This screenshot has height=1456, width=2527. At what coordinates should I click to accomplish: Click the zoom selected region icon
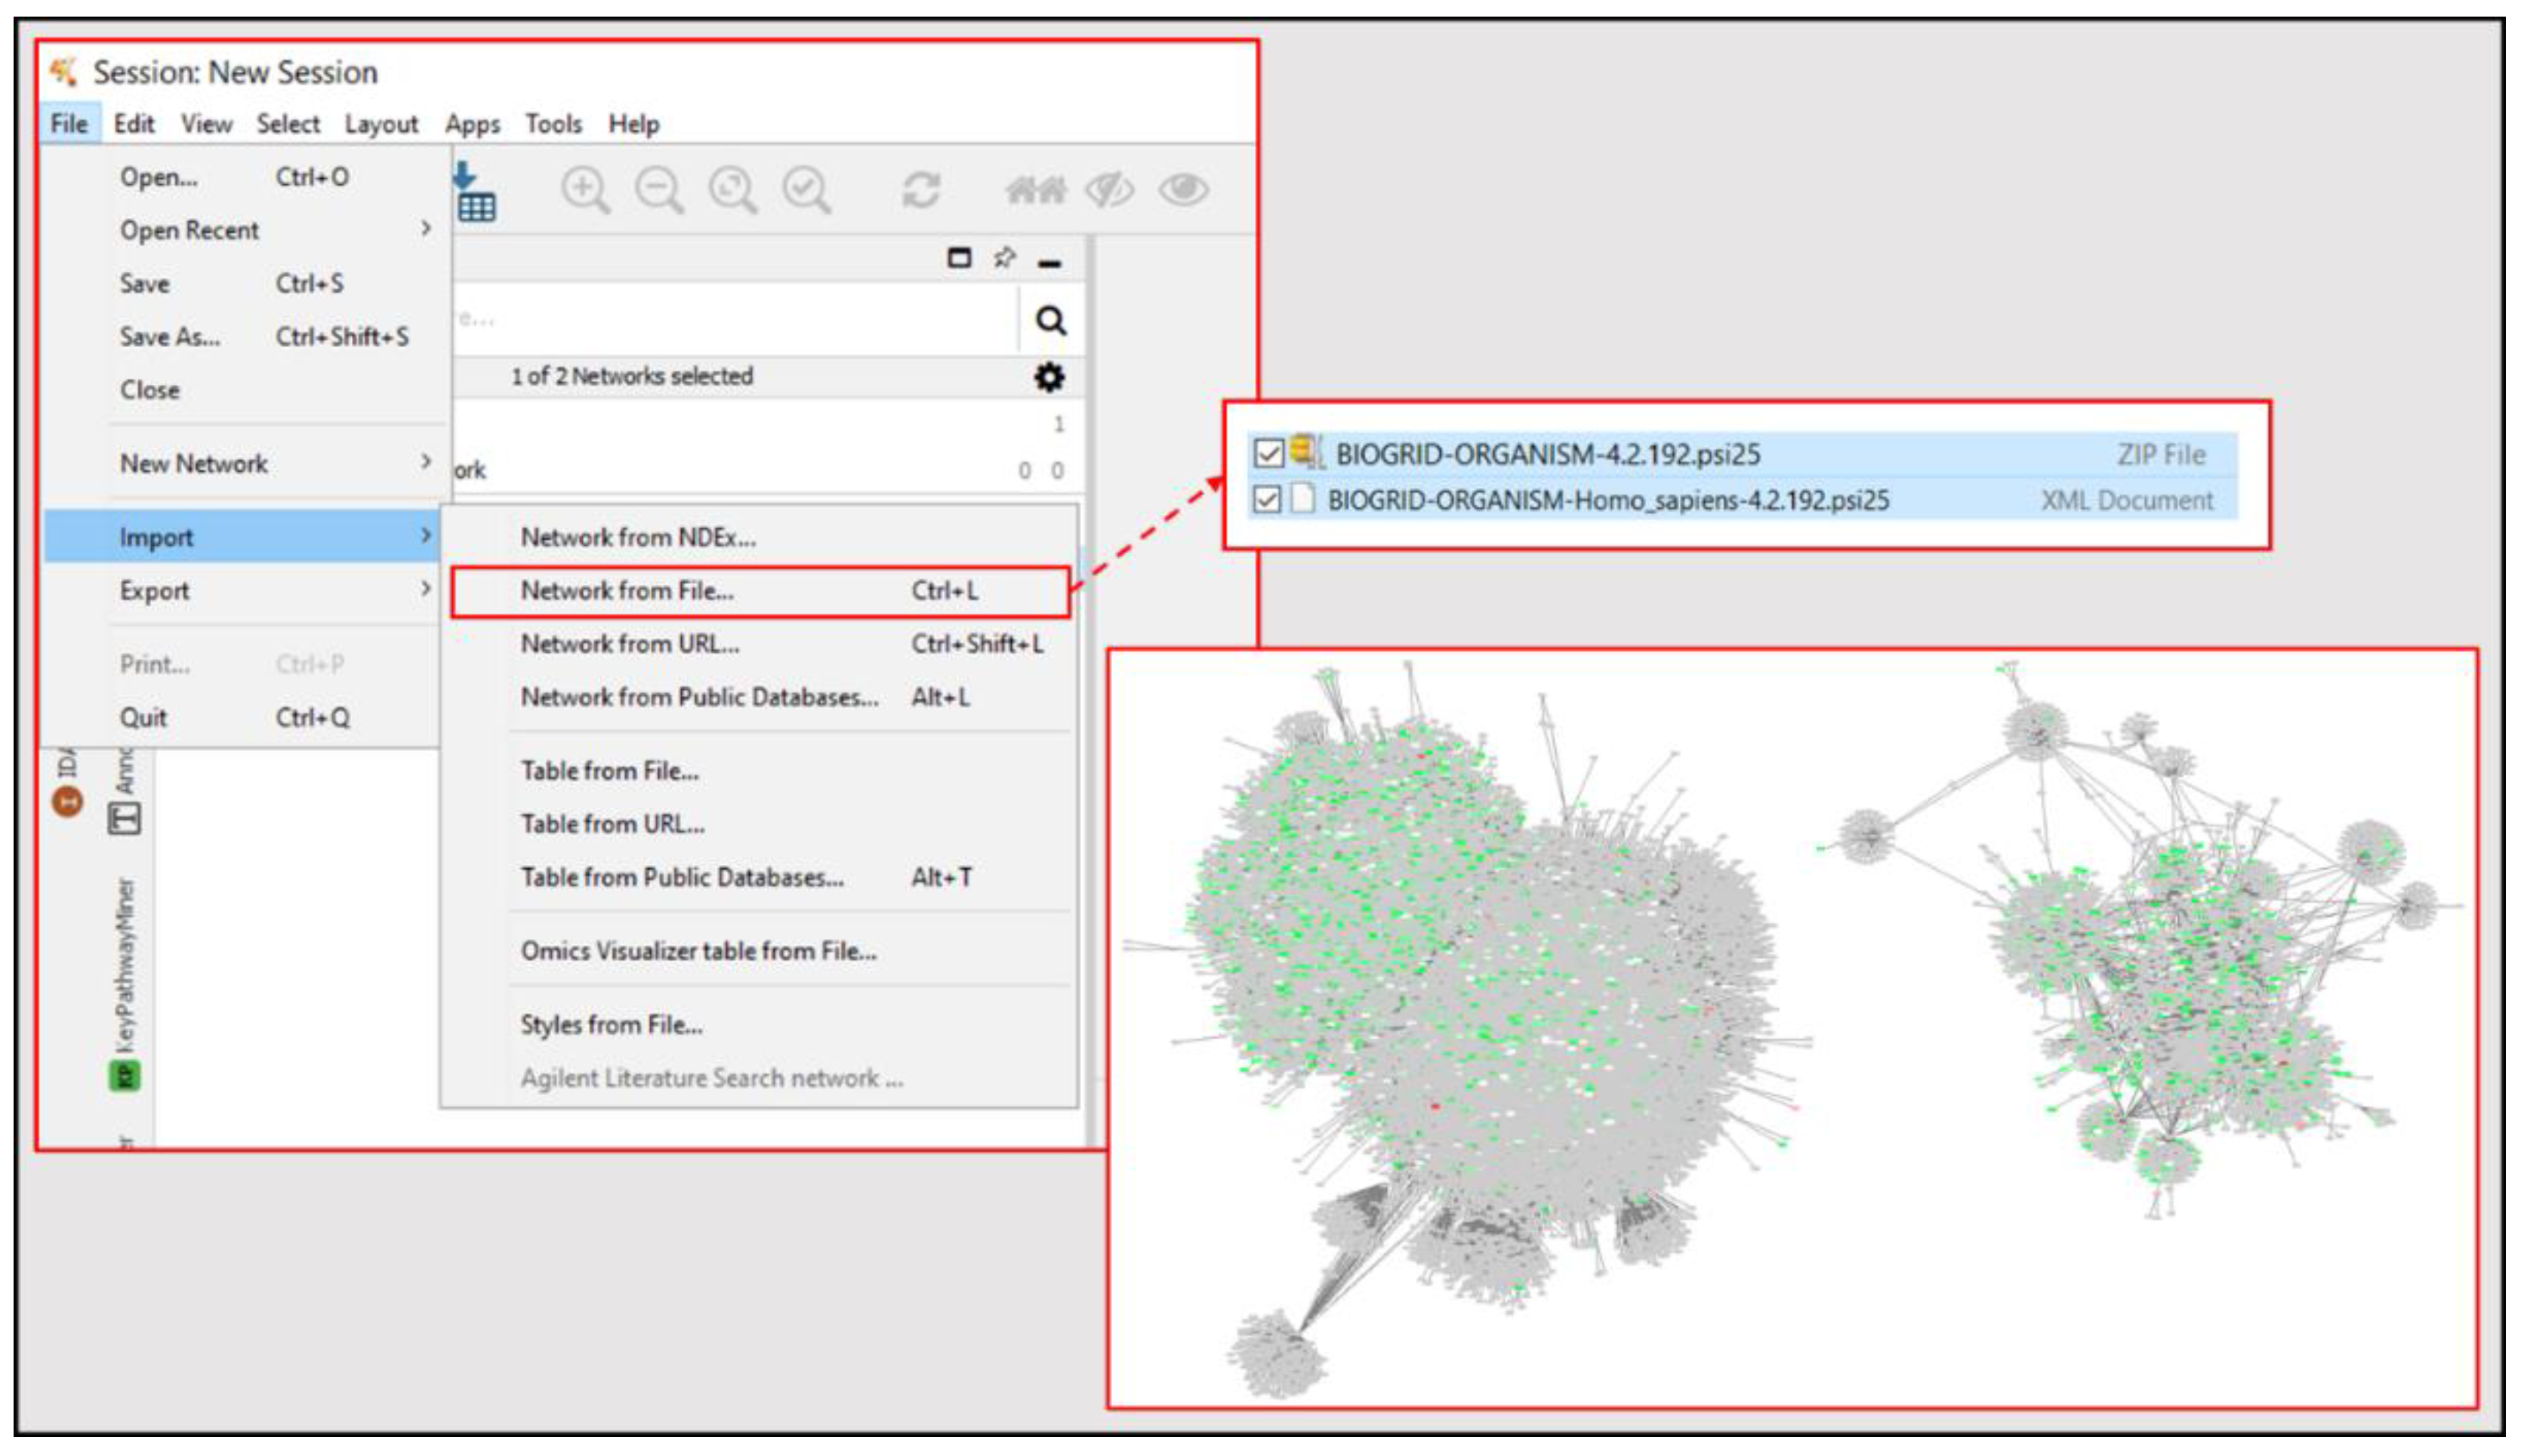(x=806, y=189)
